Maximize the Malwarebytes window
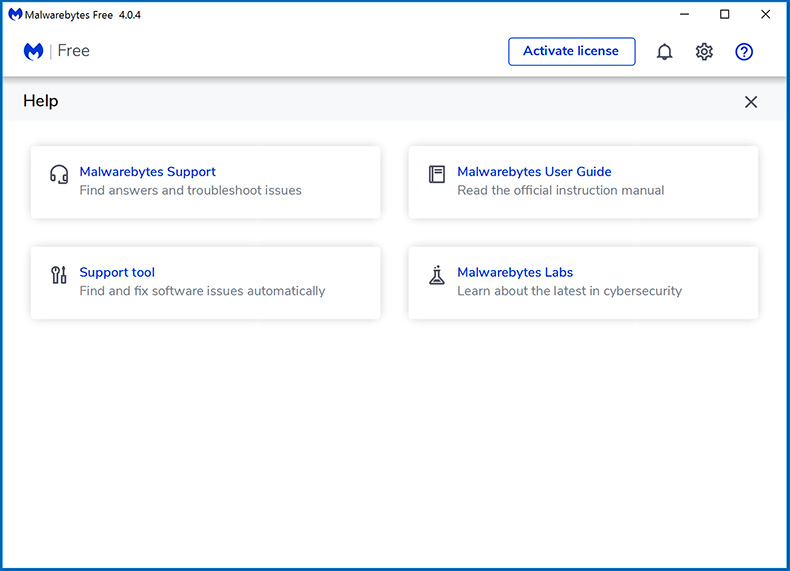Screen dimensions: 790x571 725,14
